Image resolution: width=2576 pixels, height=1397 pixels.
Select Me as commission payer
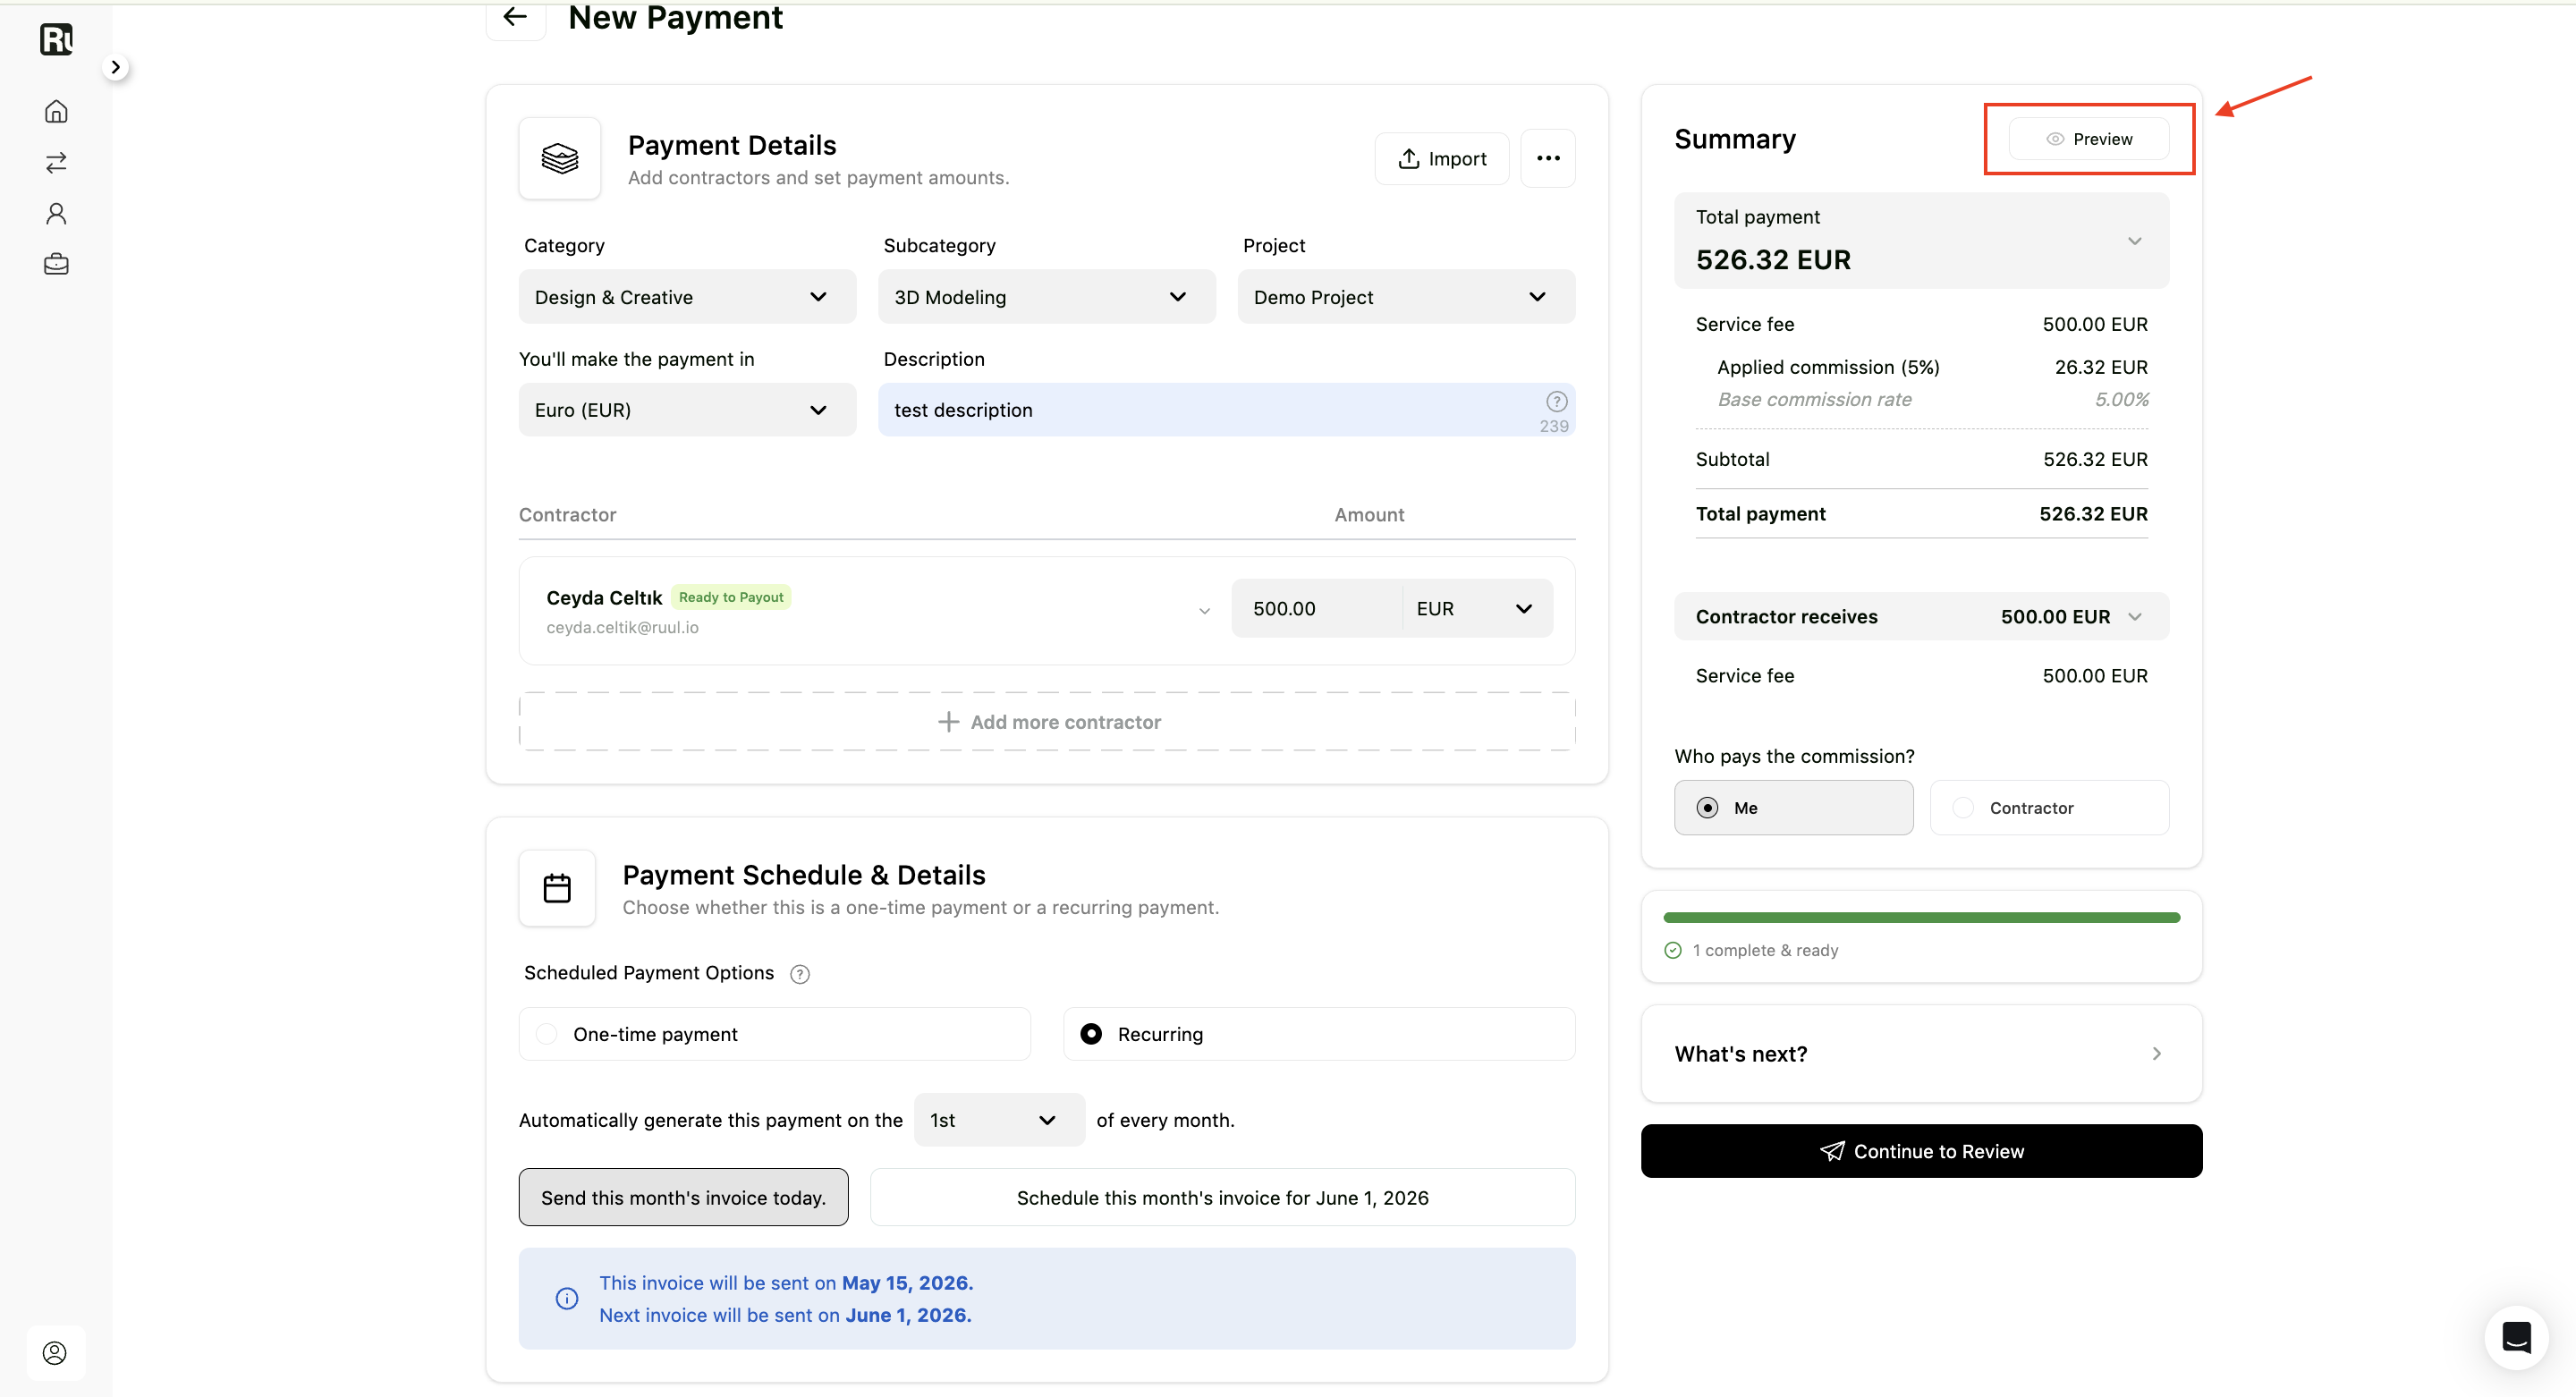[x=1794, y=808]
